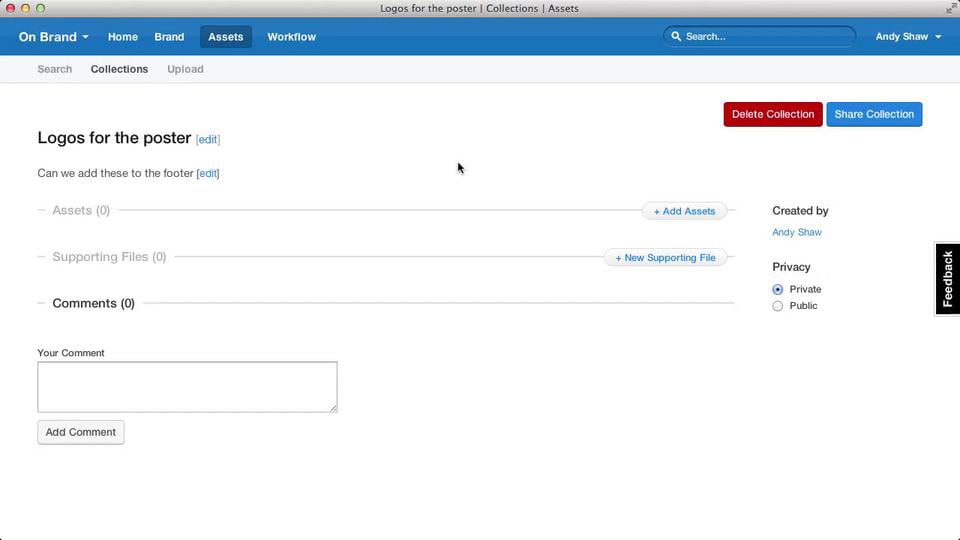This screenshot has width=960, height=540.
Task: Click + New Supporting File
Action: [x=666, y=258]
